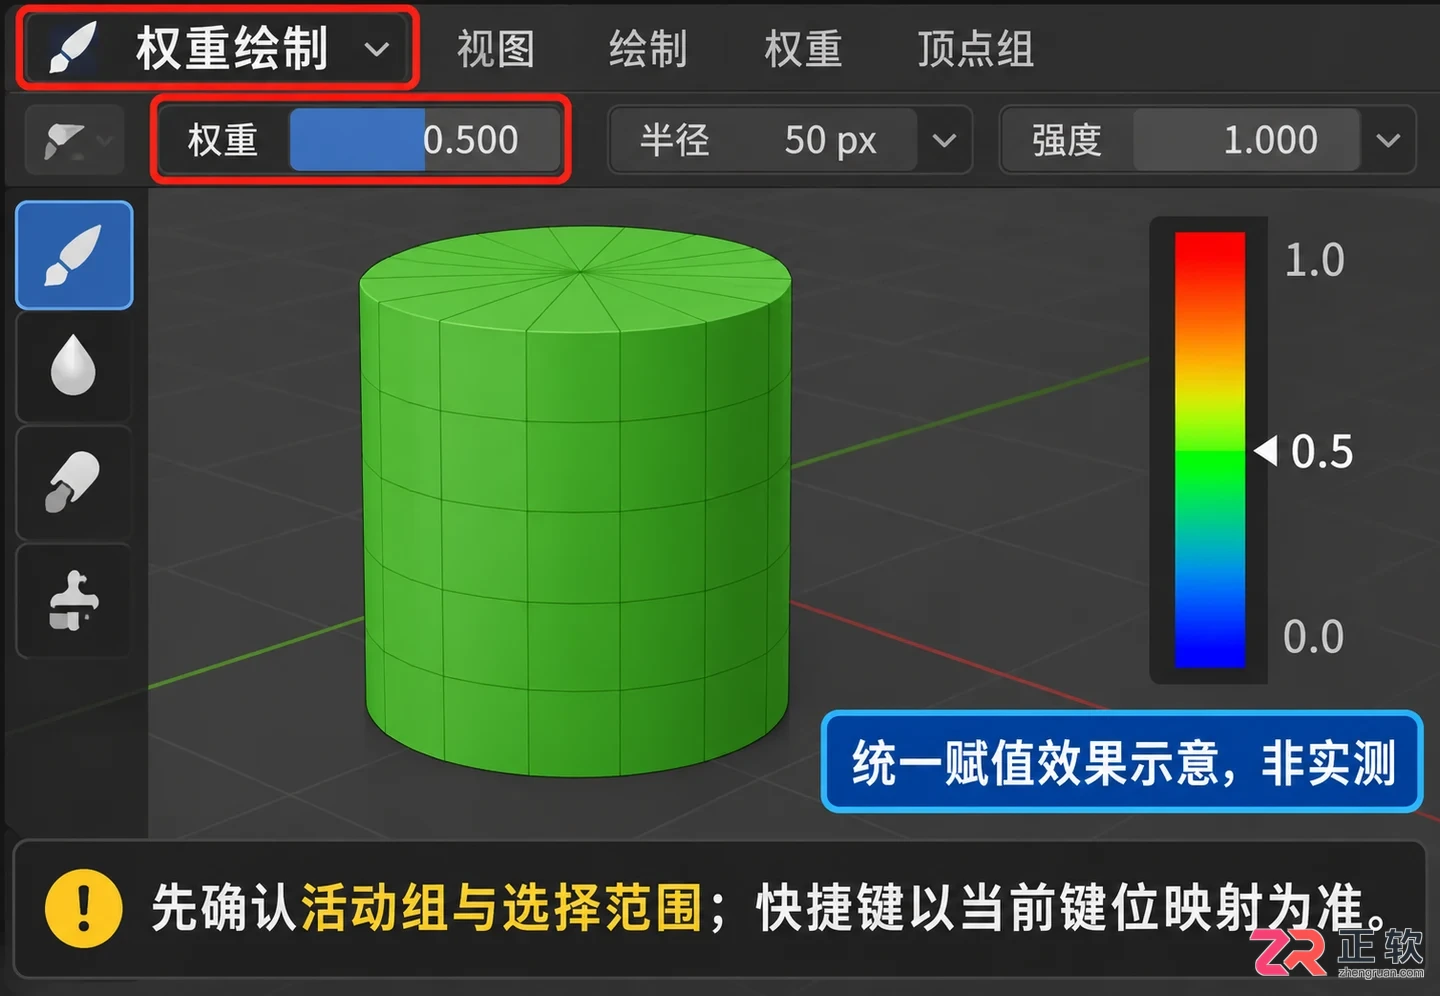This screenshot has width=1440, height=996.
Task: Click the 活动组与选择范围 highlighted text
Action: (501, 908)
